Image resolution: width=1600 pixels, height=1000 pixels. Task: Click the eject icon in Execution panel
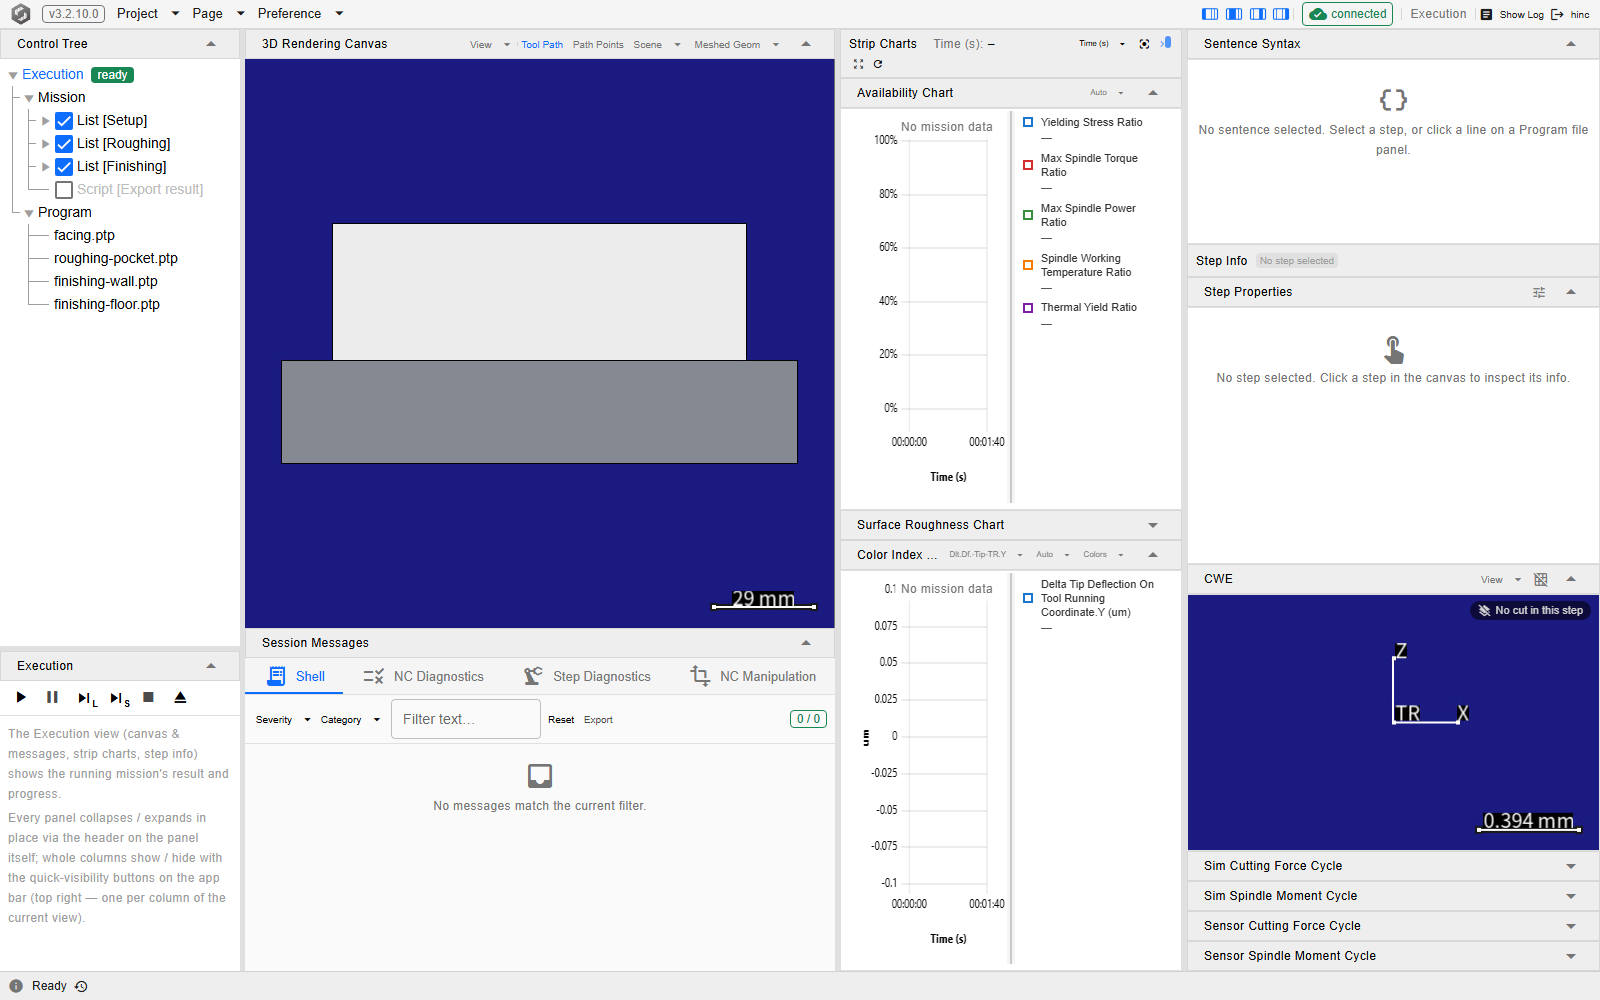pos(180,698)
